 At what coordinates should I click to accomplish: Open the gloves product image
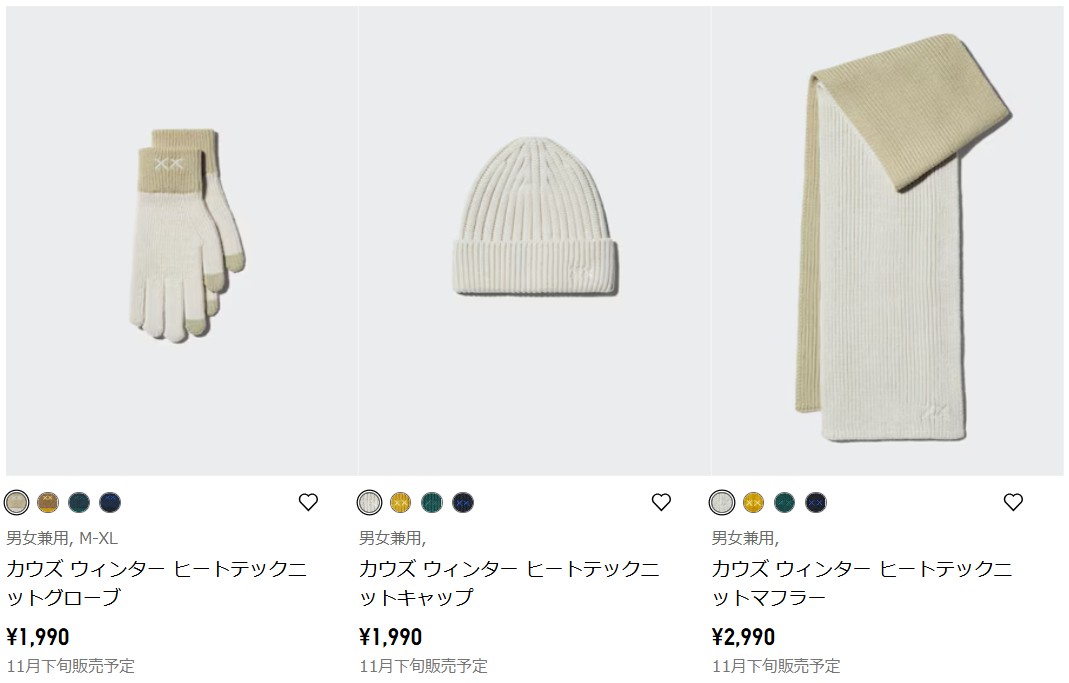tap(181, 241)
